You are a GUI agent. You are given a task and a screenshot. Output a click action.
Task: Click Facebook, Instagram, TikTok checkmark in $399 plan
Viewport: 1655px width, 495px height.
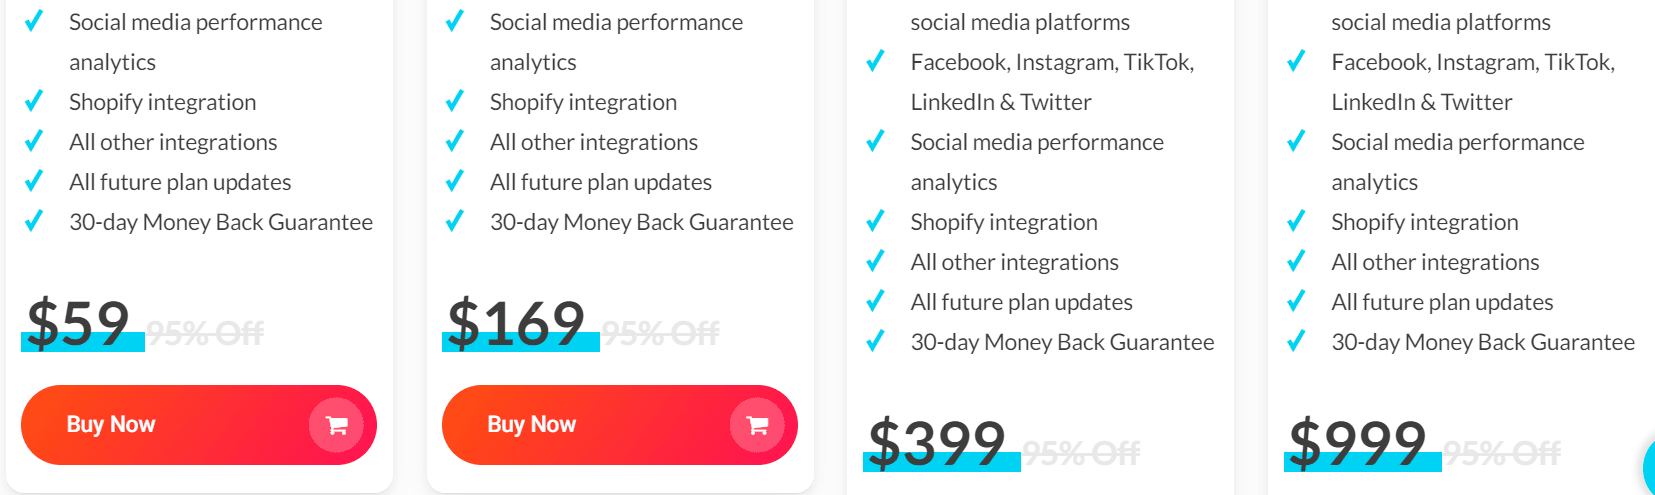(875, 62)
